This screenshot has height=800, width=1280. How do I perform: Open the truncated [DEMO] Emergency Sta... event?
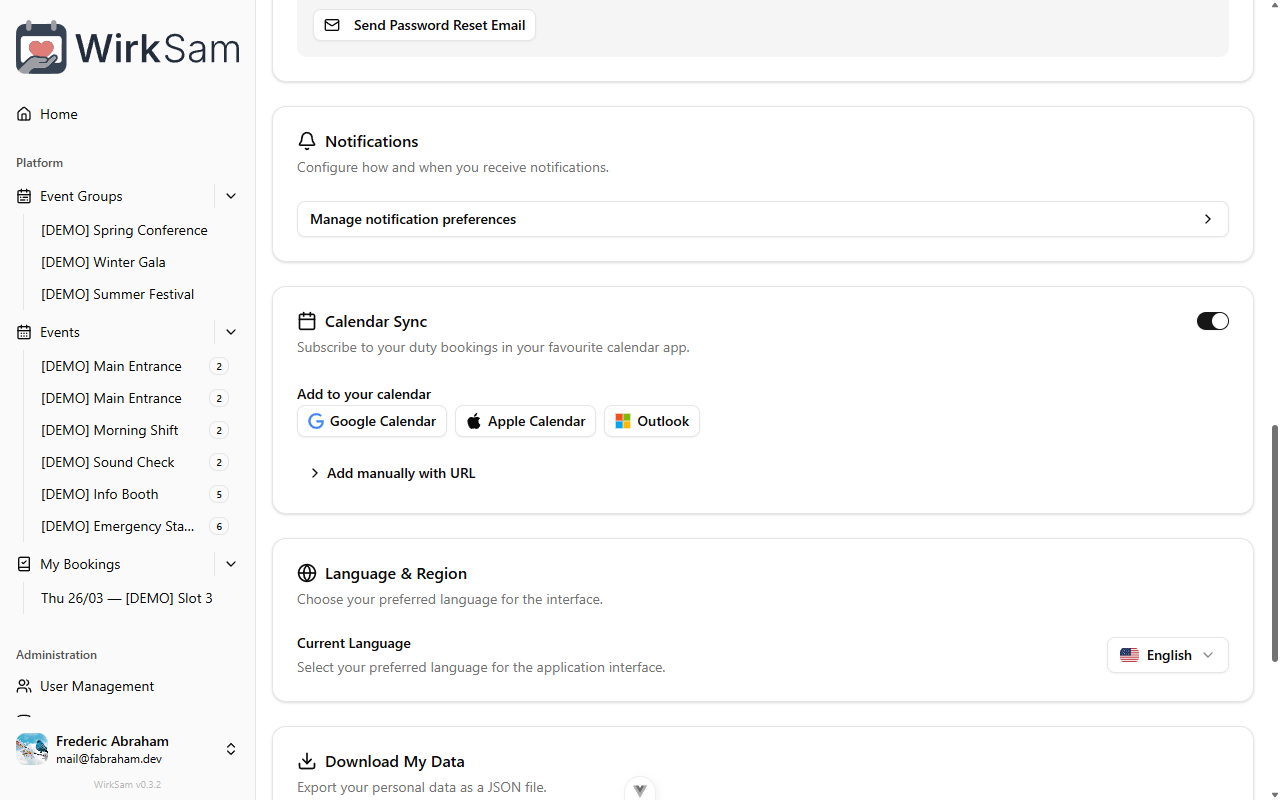(118, 526)
